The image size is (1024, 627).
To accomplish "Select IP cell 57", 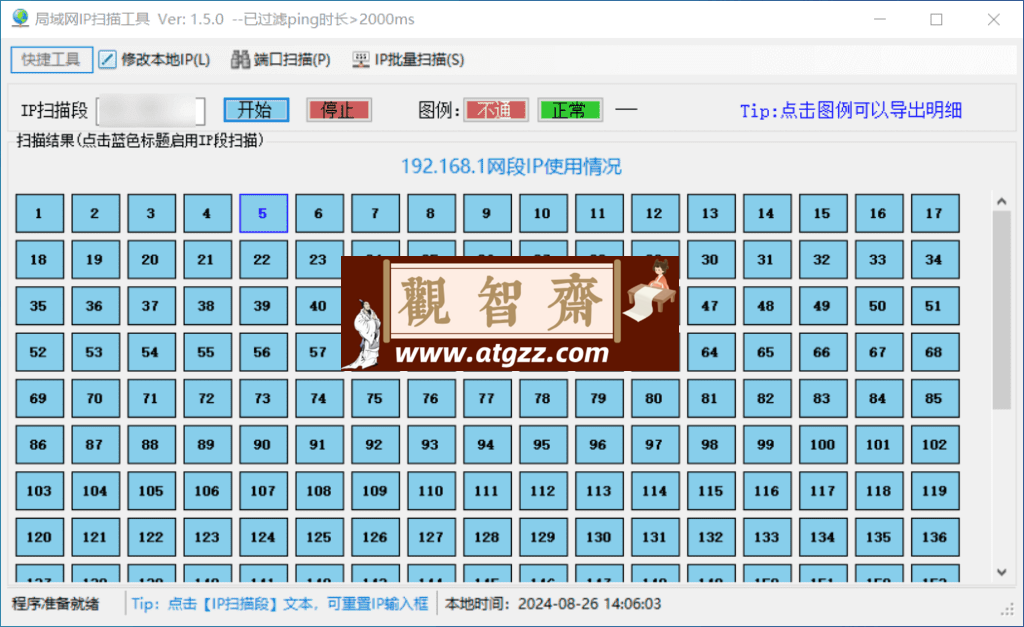I will click(318, 352).
